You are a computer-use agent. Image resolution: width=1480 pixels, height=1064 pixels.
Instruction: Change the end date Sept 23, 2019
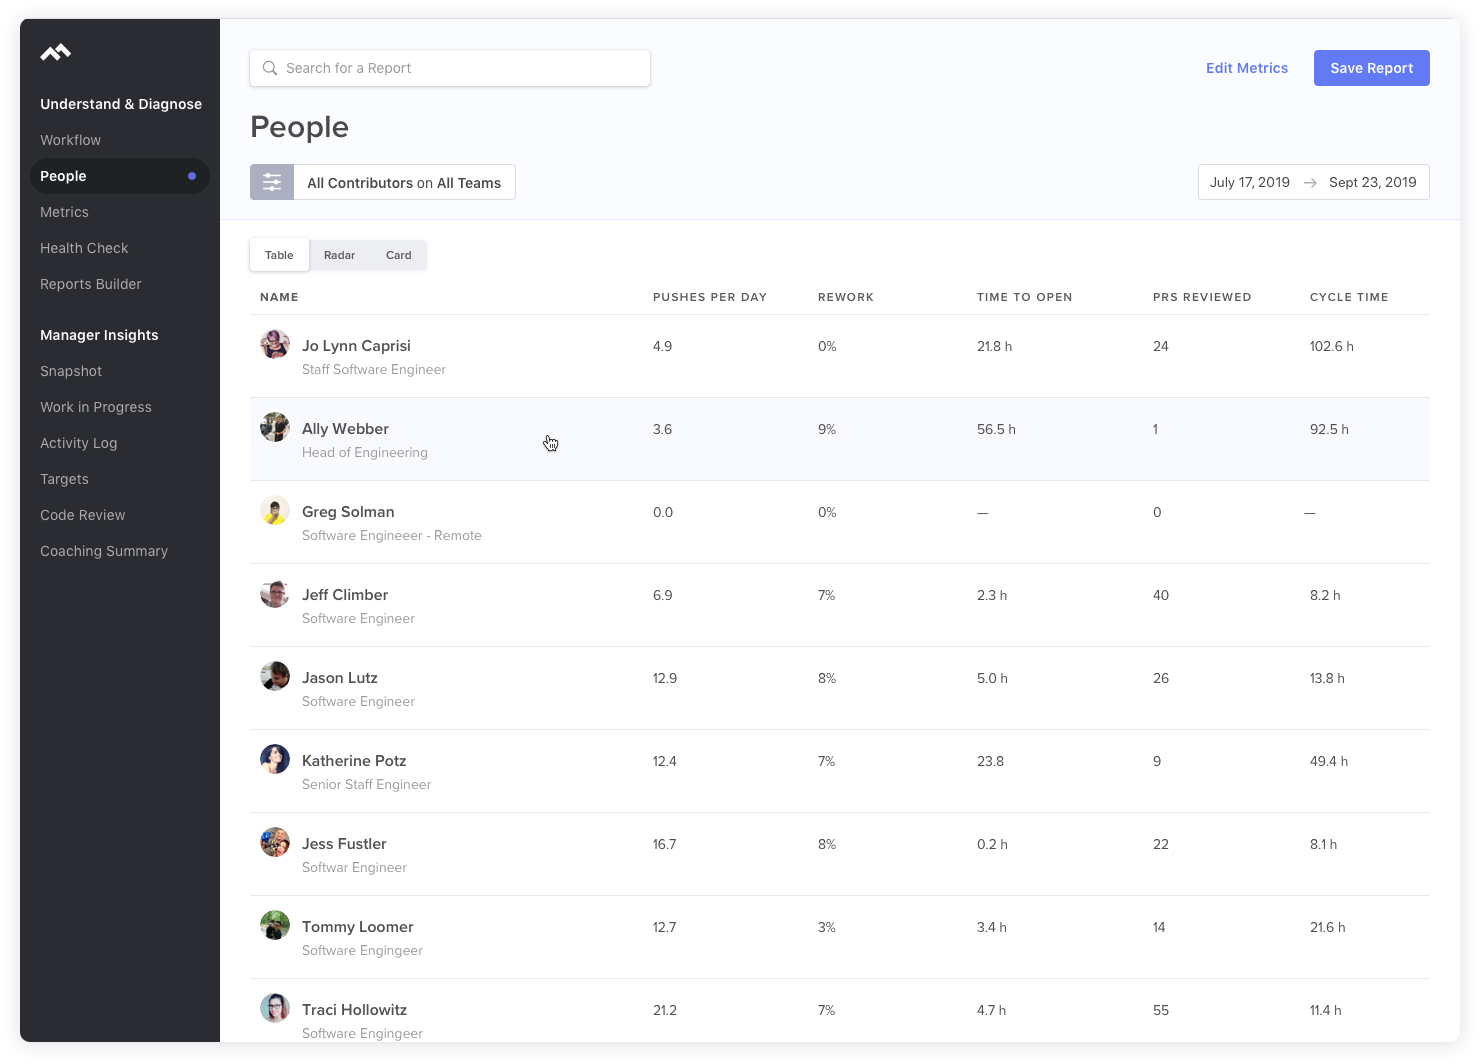[x=1373, y=182]
